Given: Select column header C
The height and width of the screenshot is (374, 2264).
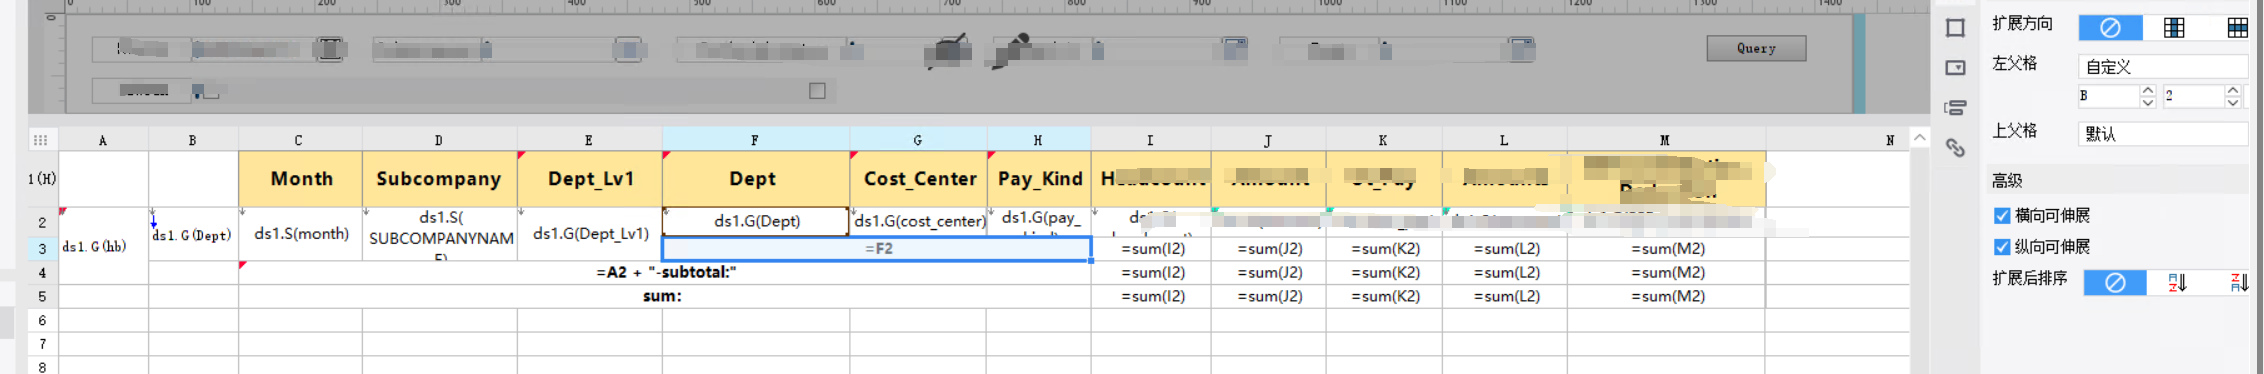Looking at the screenshot, I should tap(299, 141).
